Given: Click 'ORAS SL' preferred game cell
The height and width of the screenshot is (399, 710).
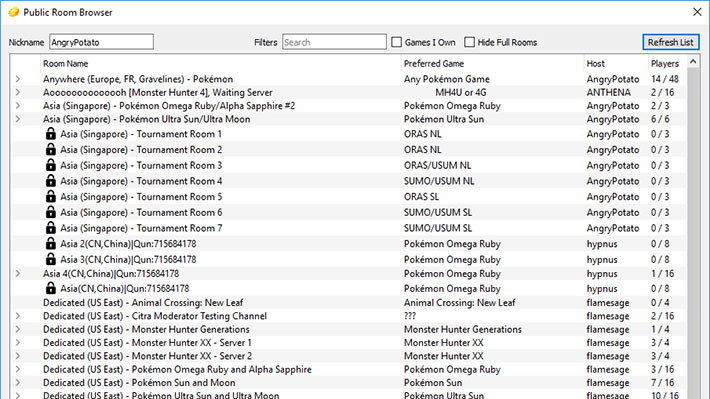Looking at the screenshot, I should [421, 197].
